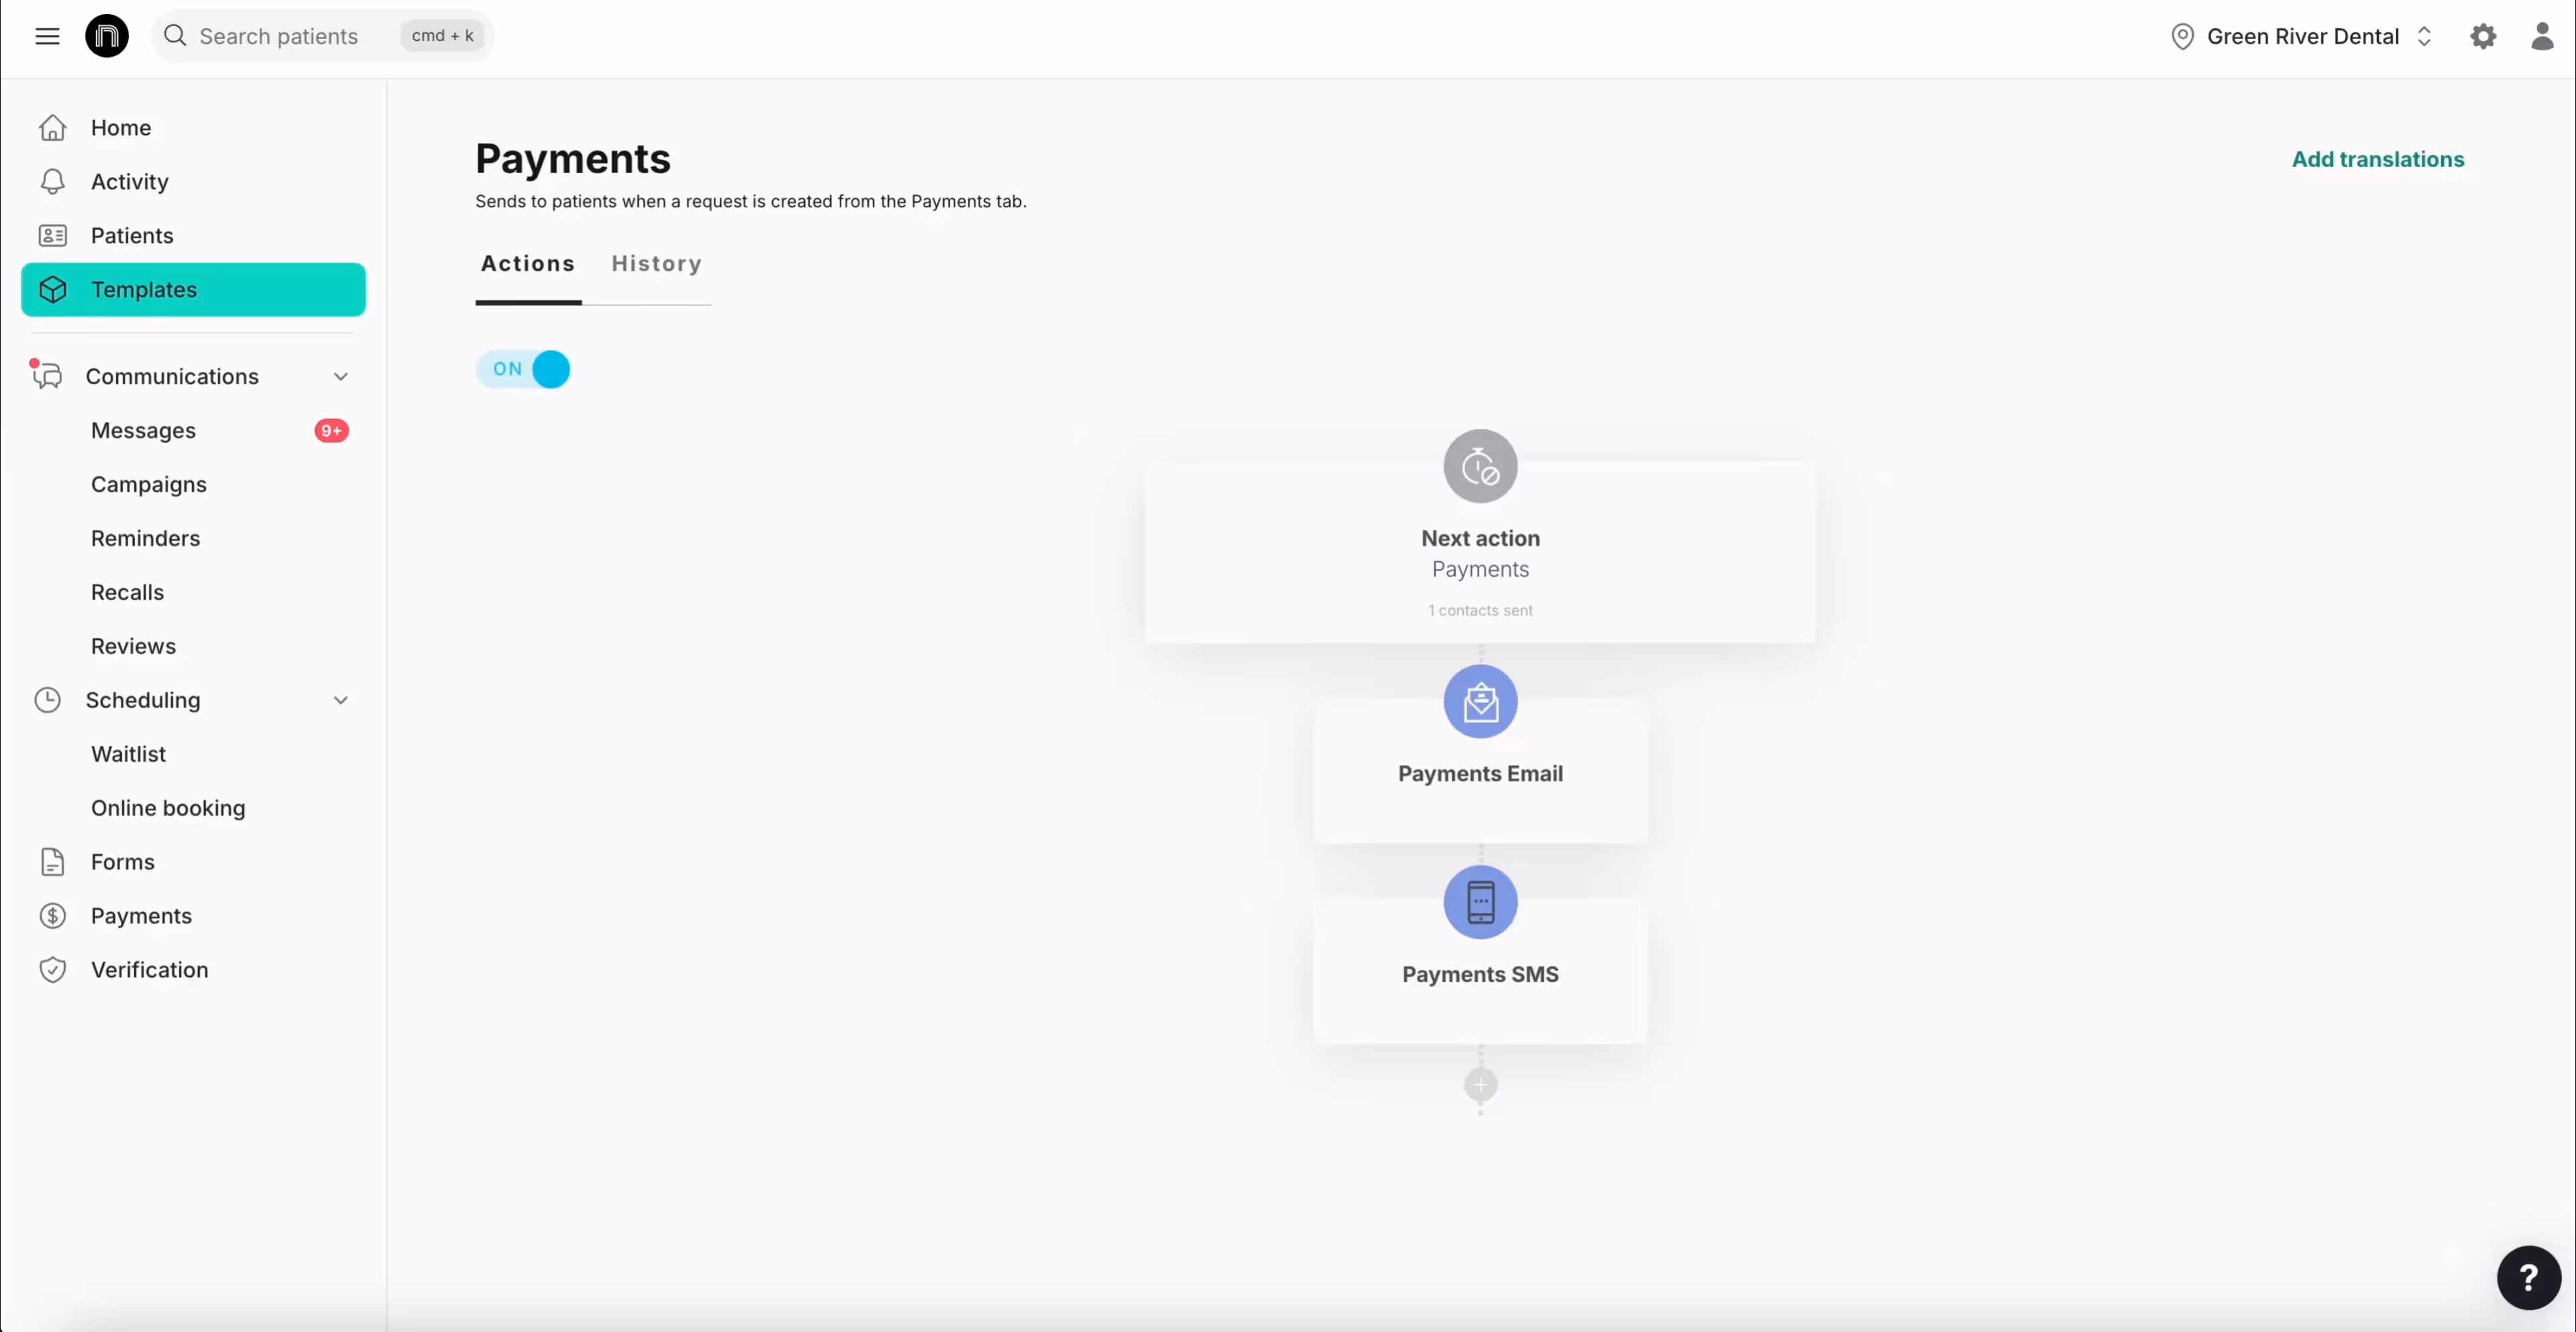Image resolution: width=2576 pixels, height=1332 pixels.
Task: Click the Home house icon
Action: (53, 128)
